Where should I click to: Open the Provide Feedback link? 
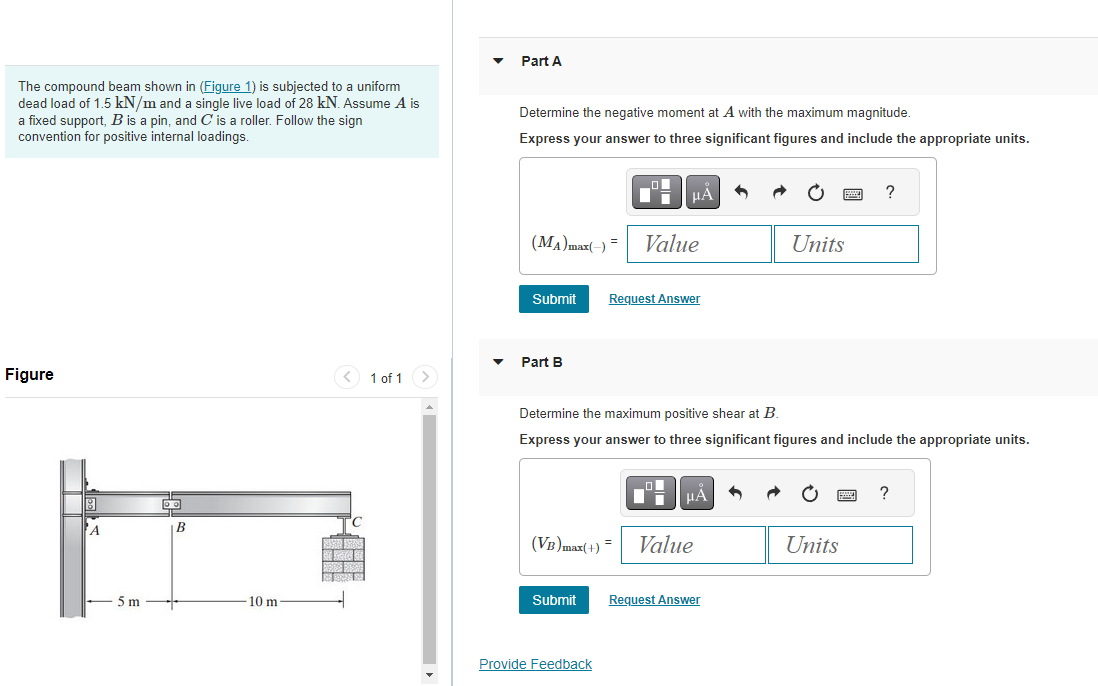535,663
